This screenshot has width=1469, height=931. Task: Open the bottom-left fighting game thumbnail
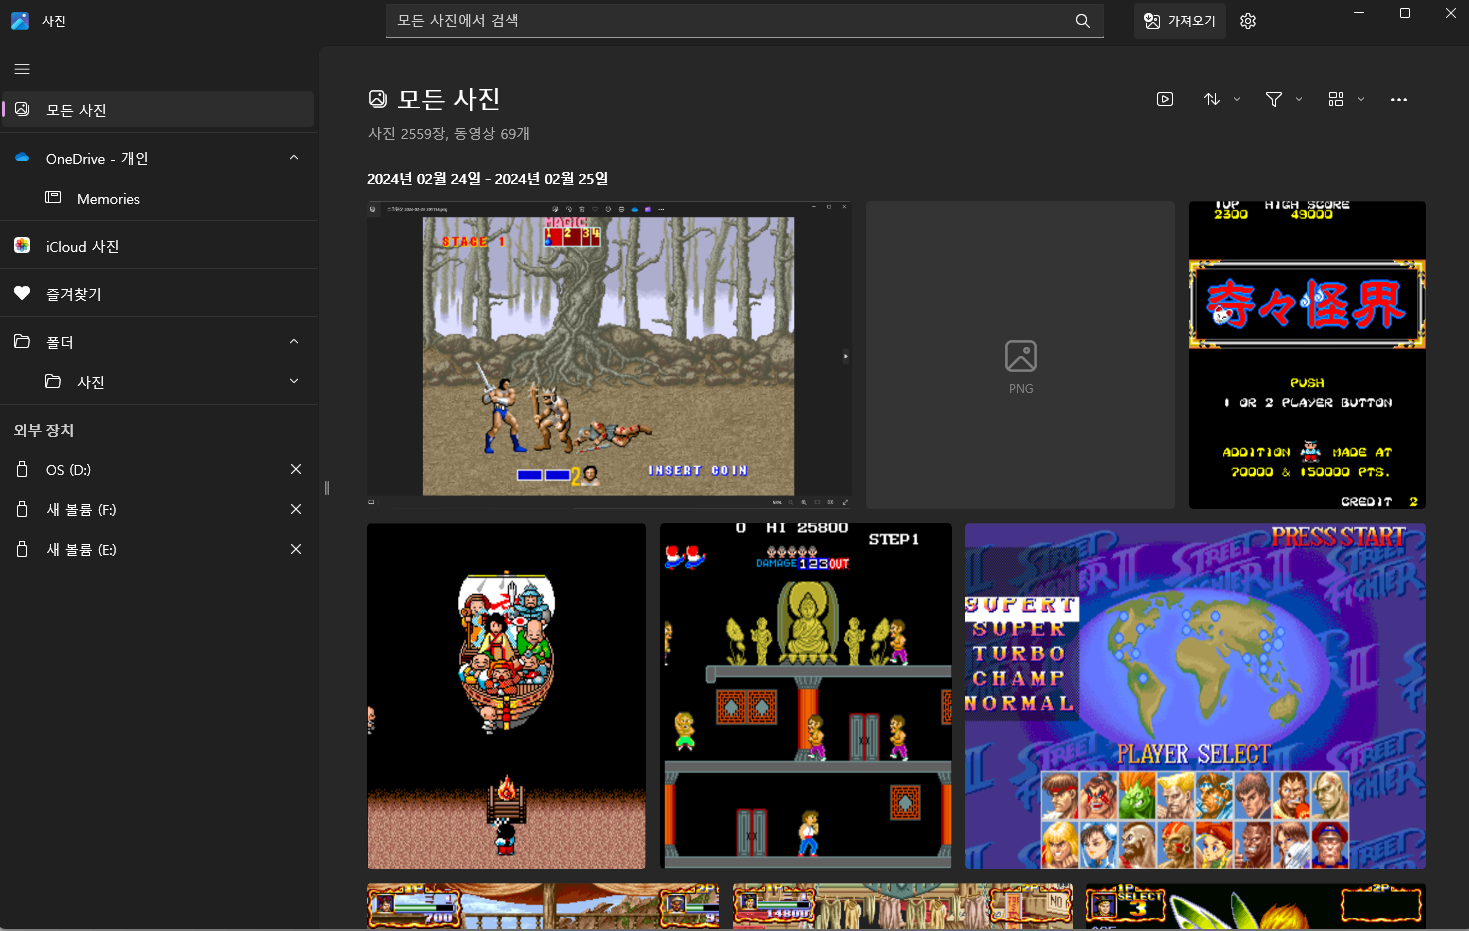tap(543, 906)
